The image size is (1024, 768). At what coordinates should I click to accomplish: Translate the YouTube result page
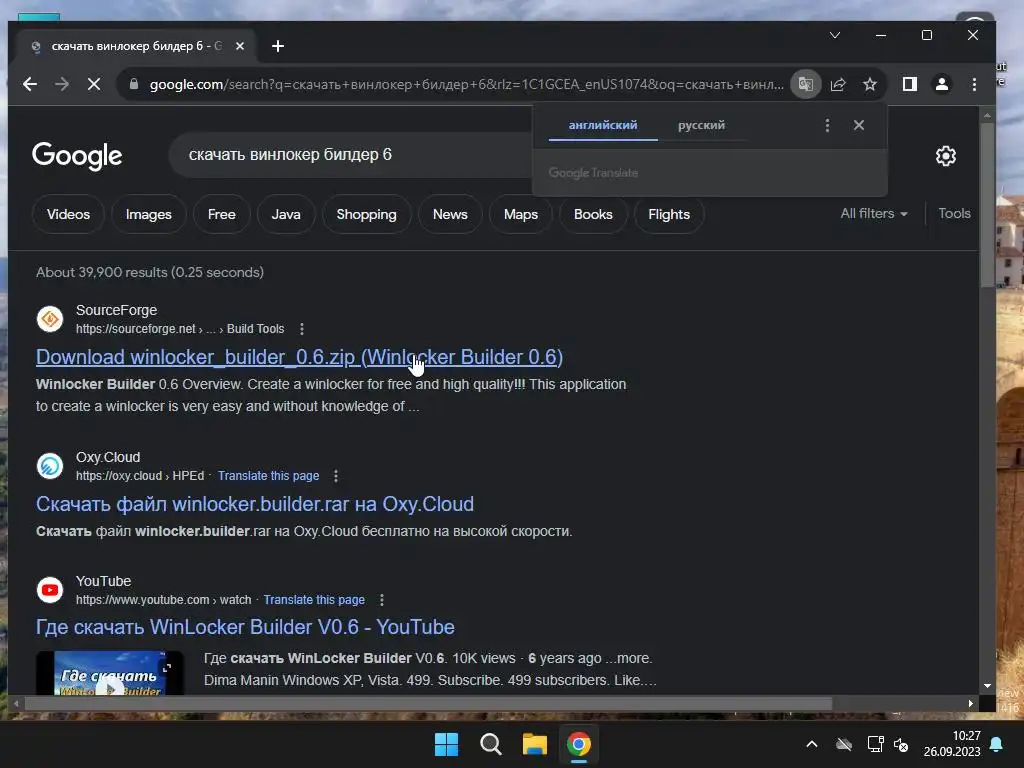pyautogui.click(x=314, y=600)
